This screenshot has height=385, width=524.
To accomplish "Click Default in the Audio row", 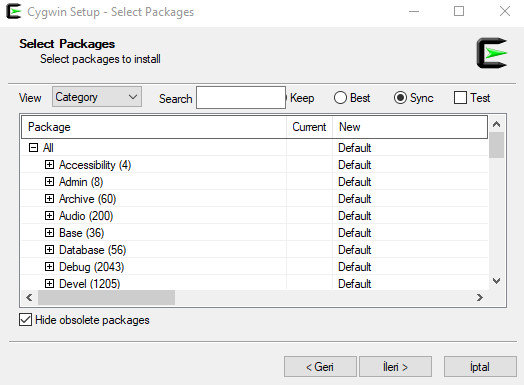I will pyautogui.click(x=355, y=216).
